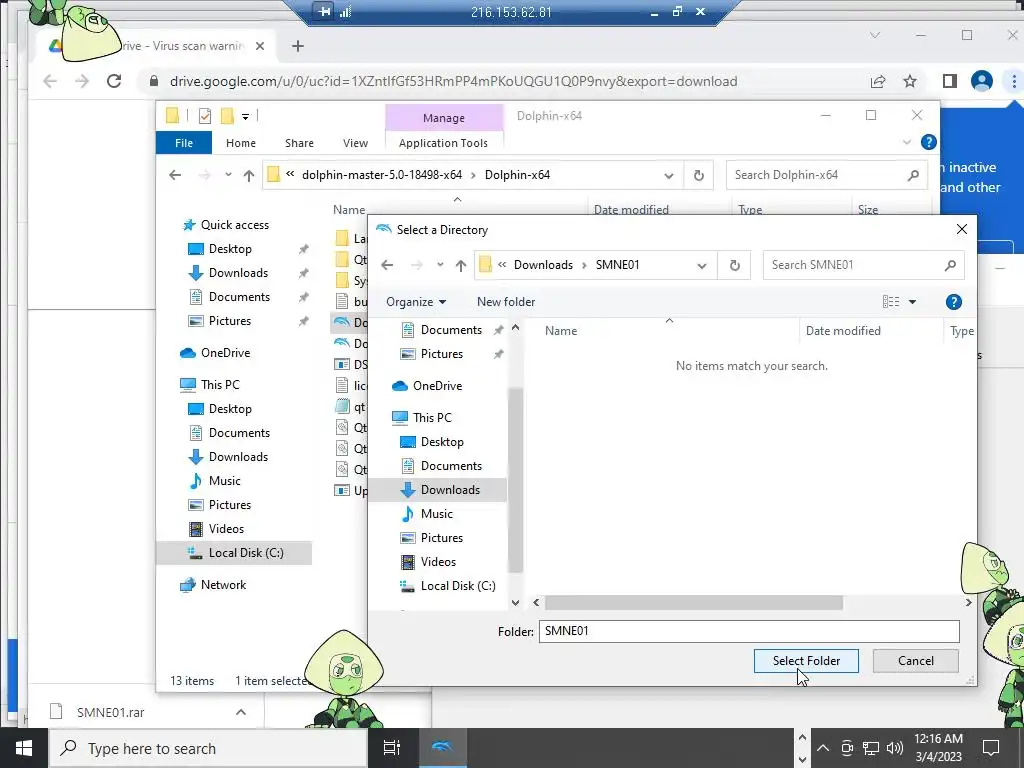This screenshot has width=1024, height=768.
Task: Click Search Dolphin-x64 box
Action: (x=827, y=175)
